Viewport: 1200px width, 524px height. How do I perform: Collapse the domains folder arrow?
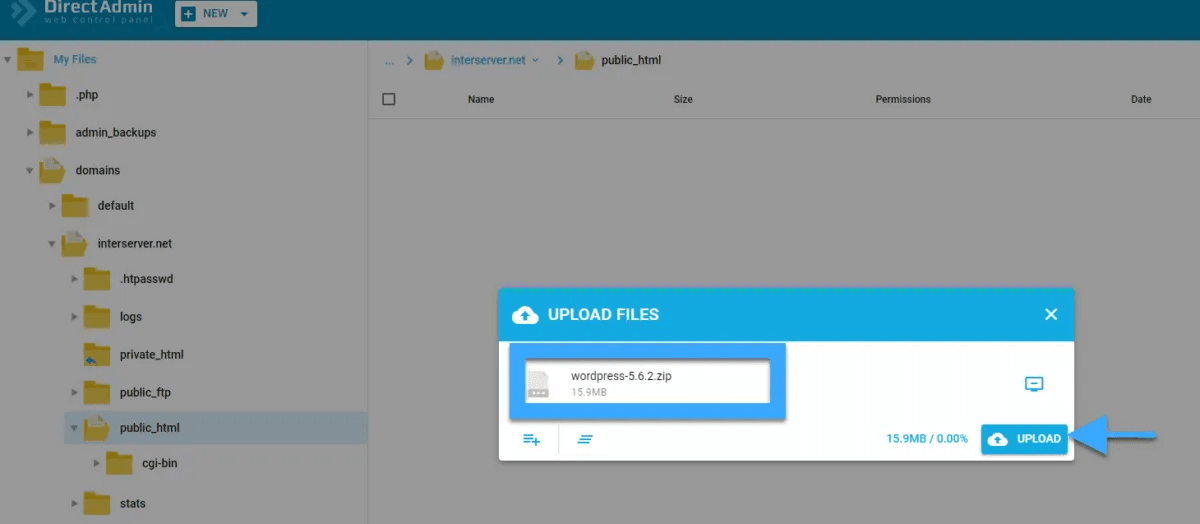click(x=30, y=170)
